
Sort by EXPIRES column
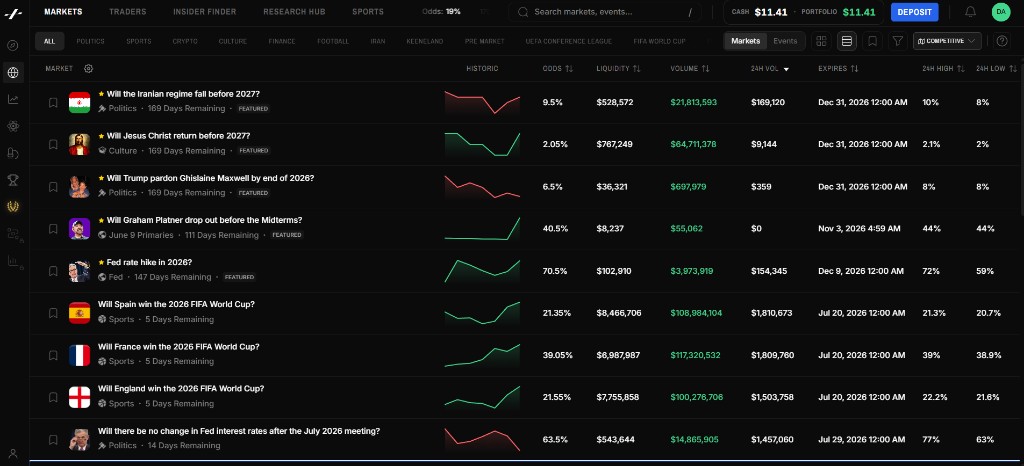coord(838,69)
